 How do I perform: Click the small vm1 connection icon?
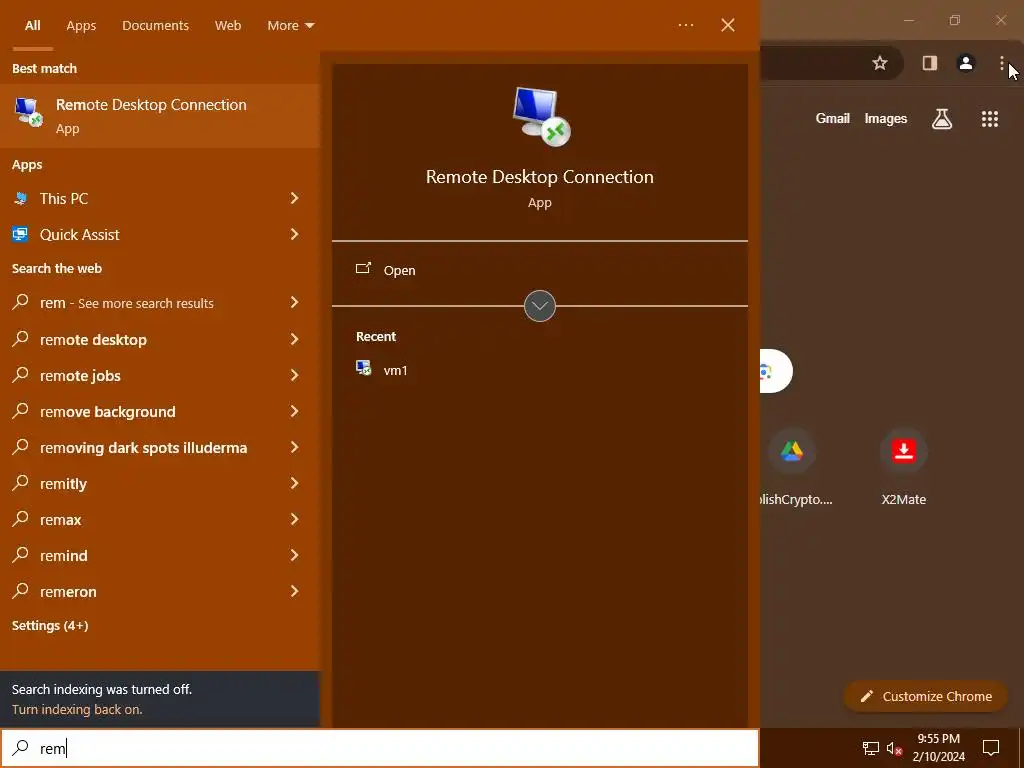pyautogui.click(x=364, y=368)
